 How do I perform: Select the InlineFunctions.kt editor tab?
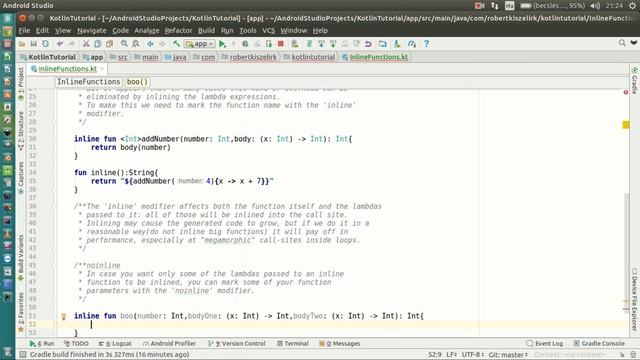[67, 69]
